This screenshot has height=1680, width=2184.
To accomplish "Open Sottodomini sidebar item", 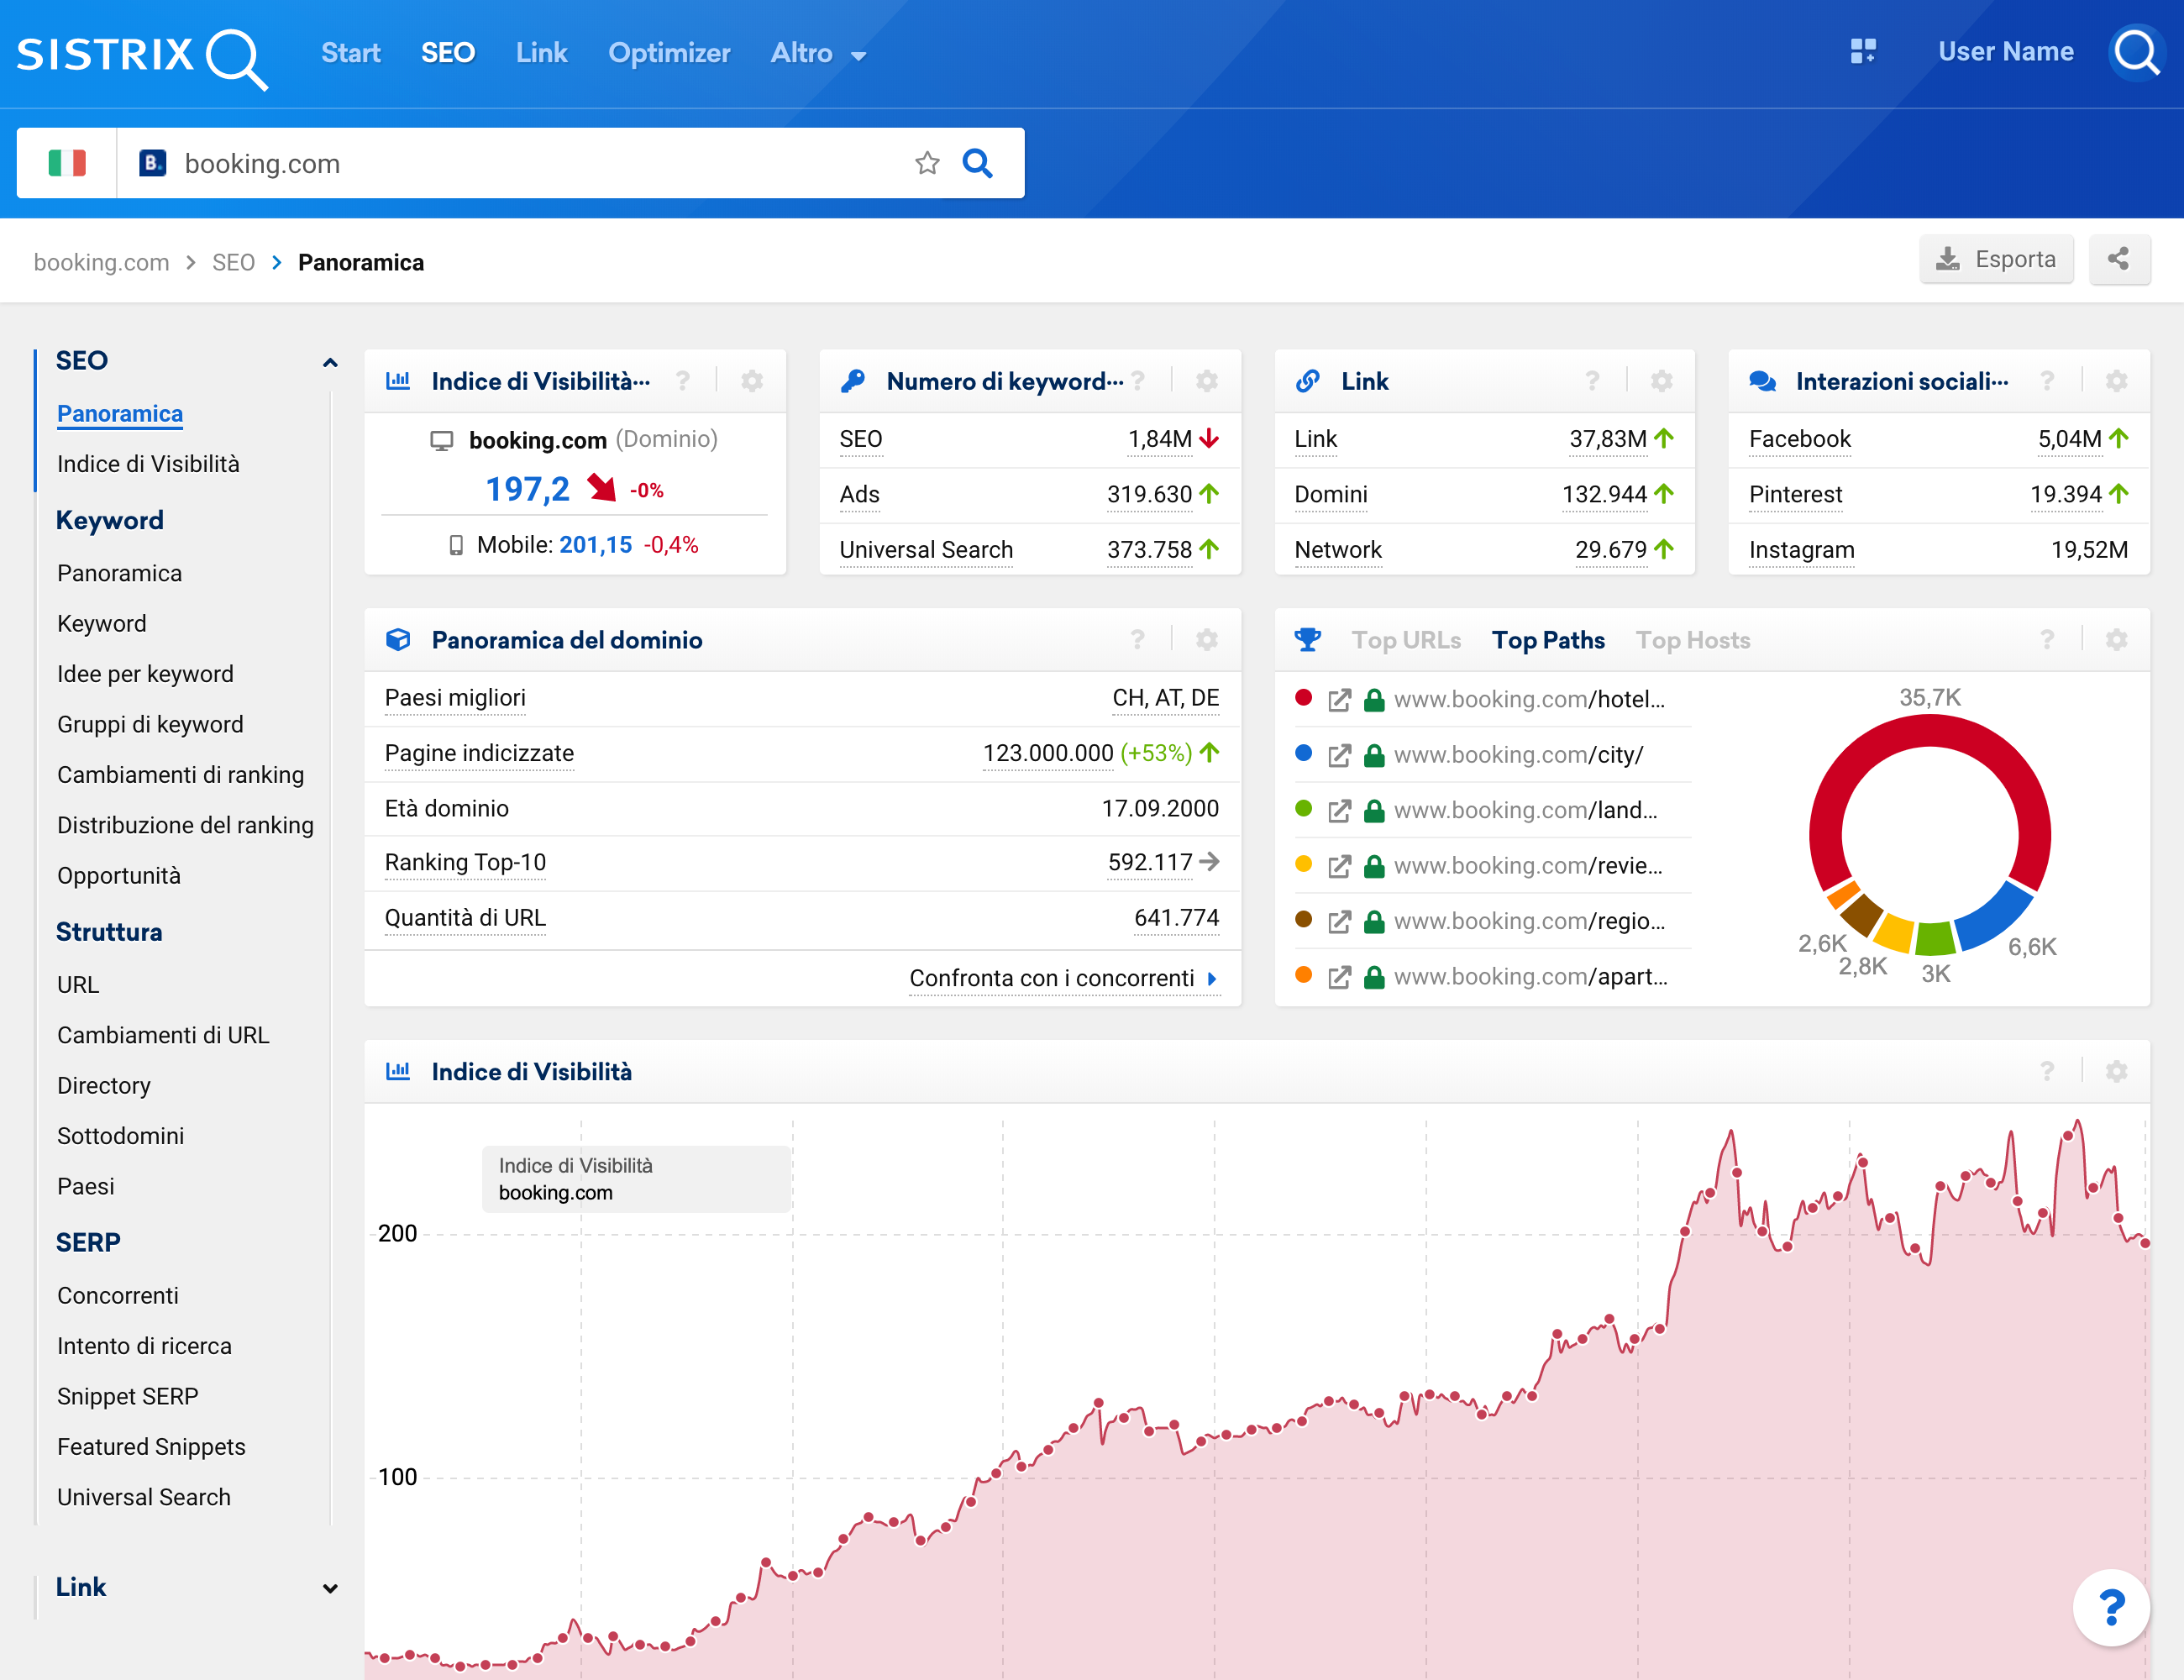I will [120, 1136].
